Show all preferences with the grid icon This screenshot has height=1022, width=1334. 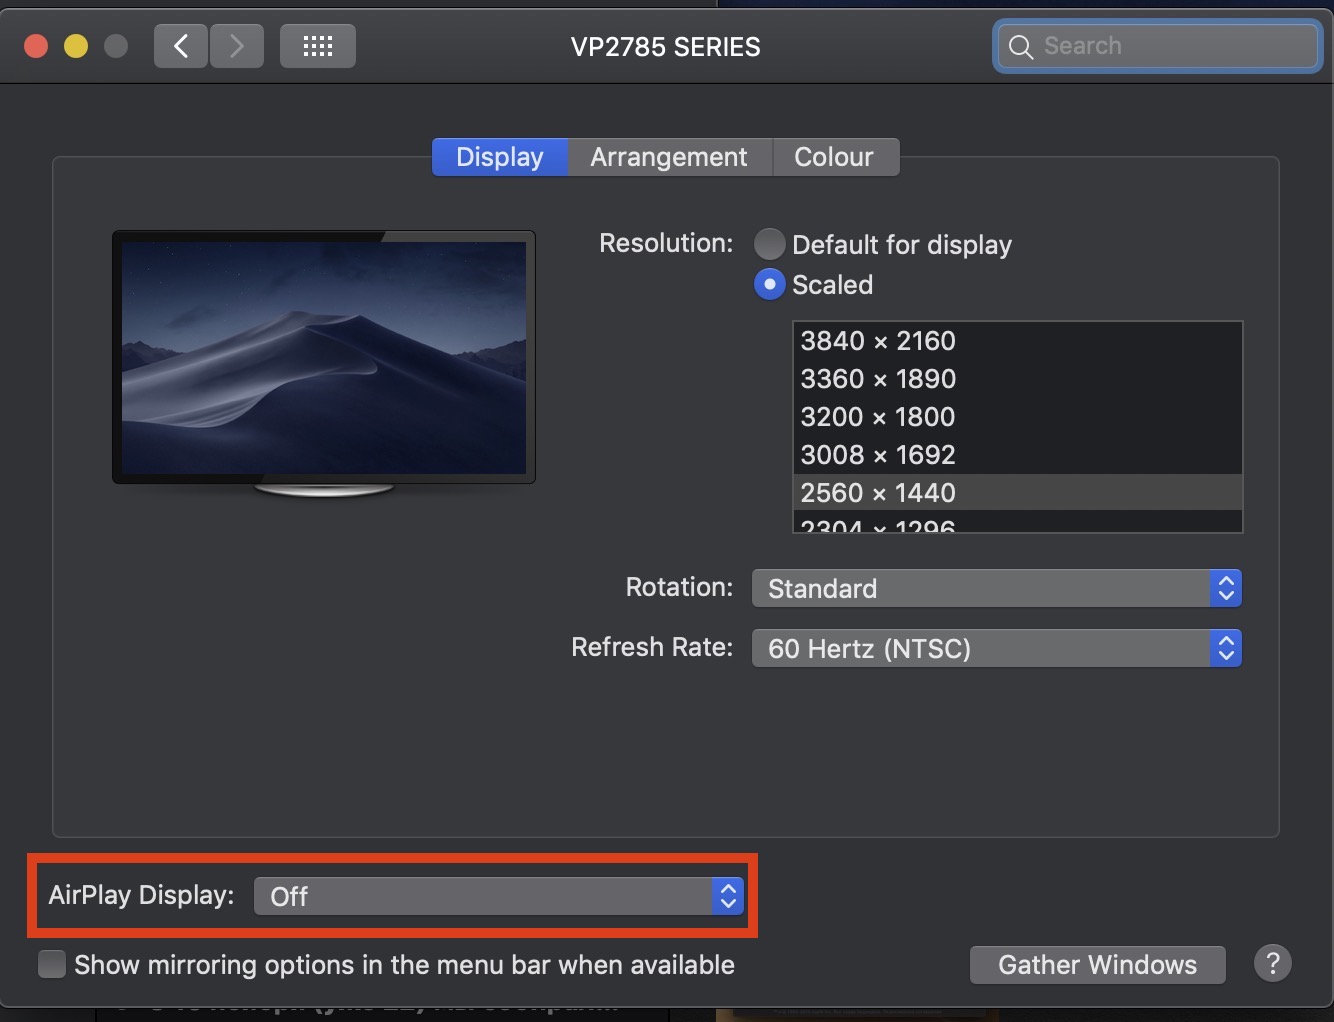coord(318,46)
